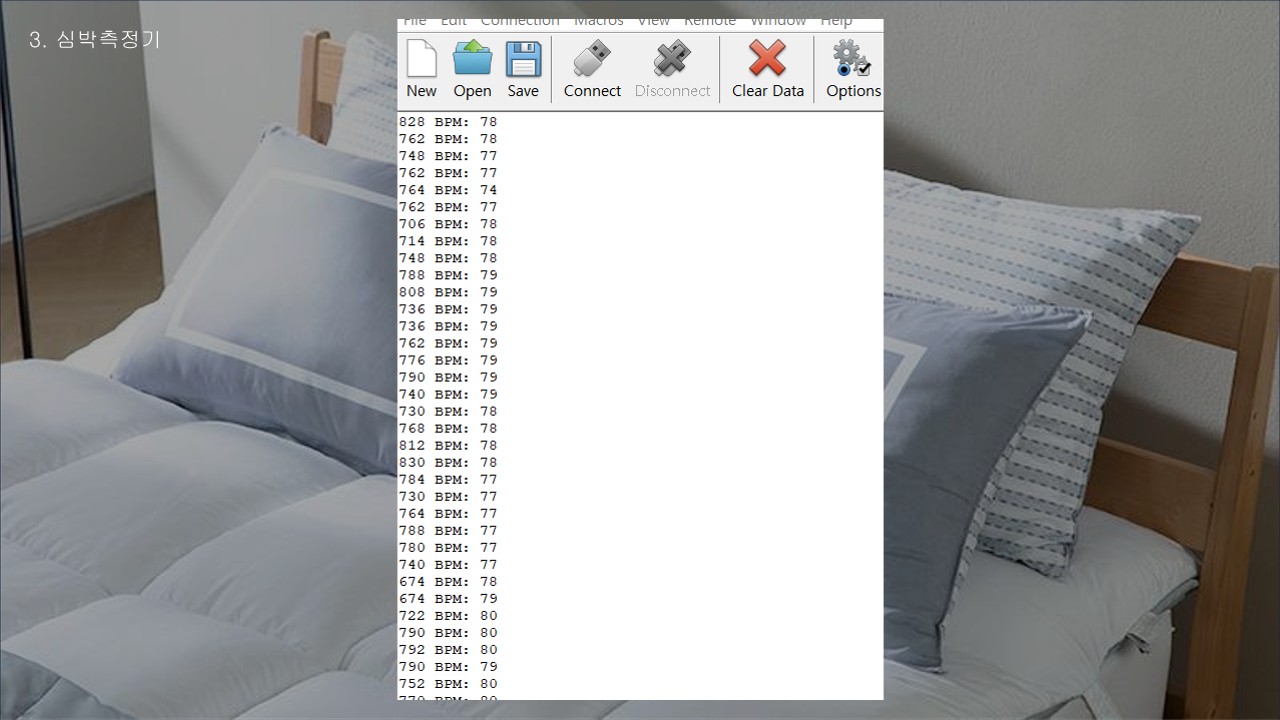
Task: Place cursor on line '808 BPM: 79'
Action: tap(448, 292)
